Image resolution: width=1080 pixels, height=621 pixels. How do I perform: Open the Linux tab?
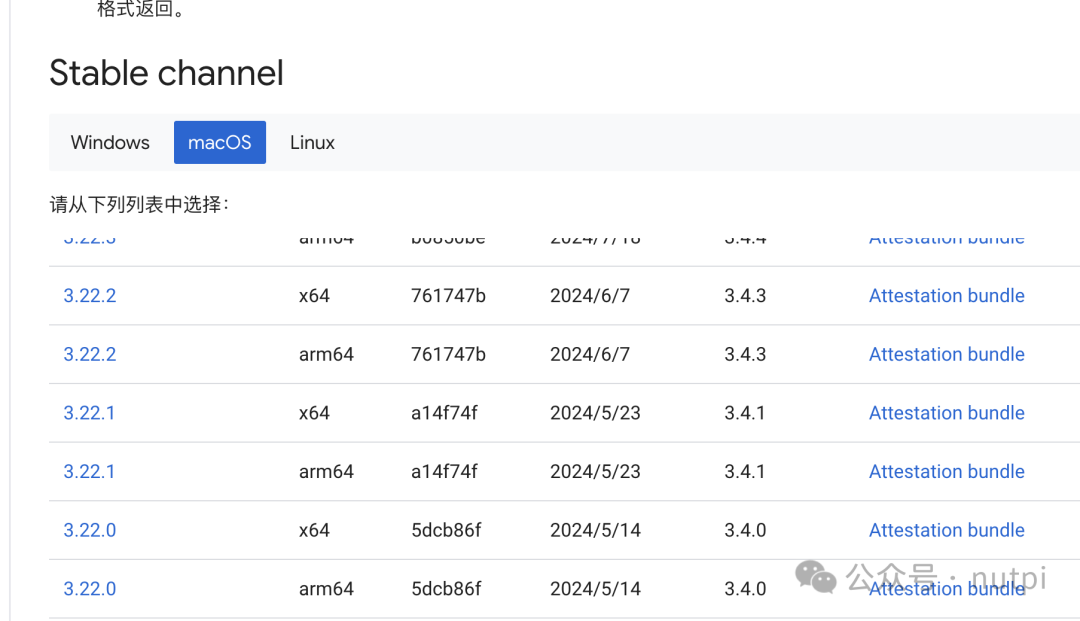click(312, 142)
